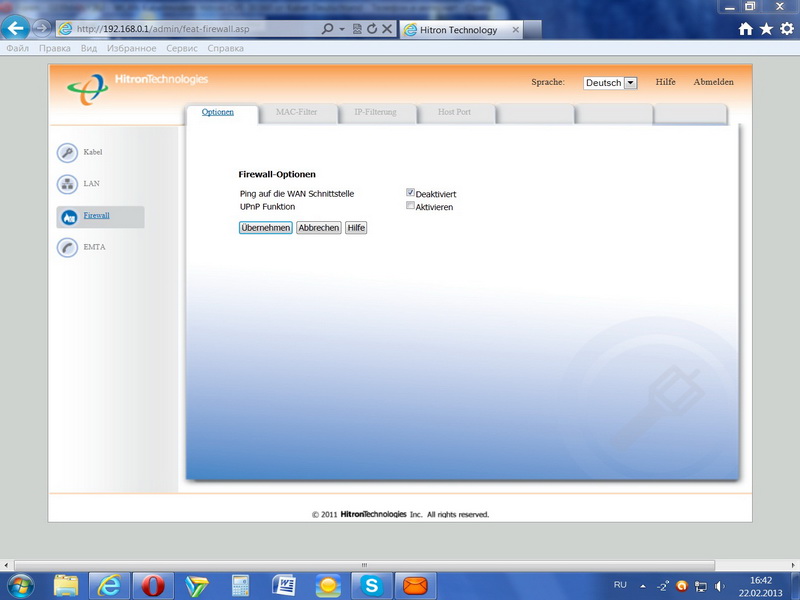800x600 pixels.
Task: Click the Abmelden logout link
Action: (713, 82)
